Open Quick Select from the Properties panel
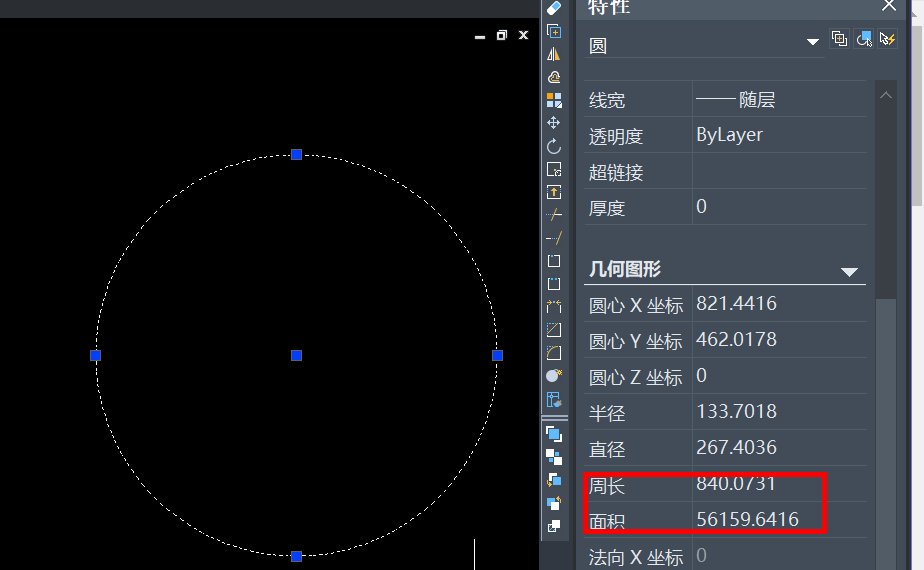This screenshot has width=924, height=570. tap(887, 39)
